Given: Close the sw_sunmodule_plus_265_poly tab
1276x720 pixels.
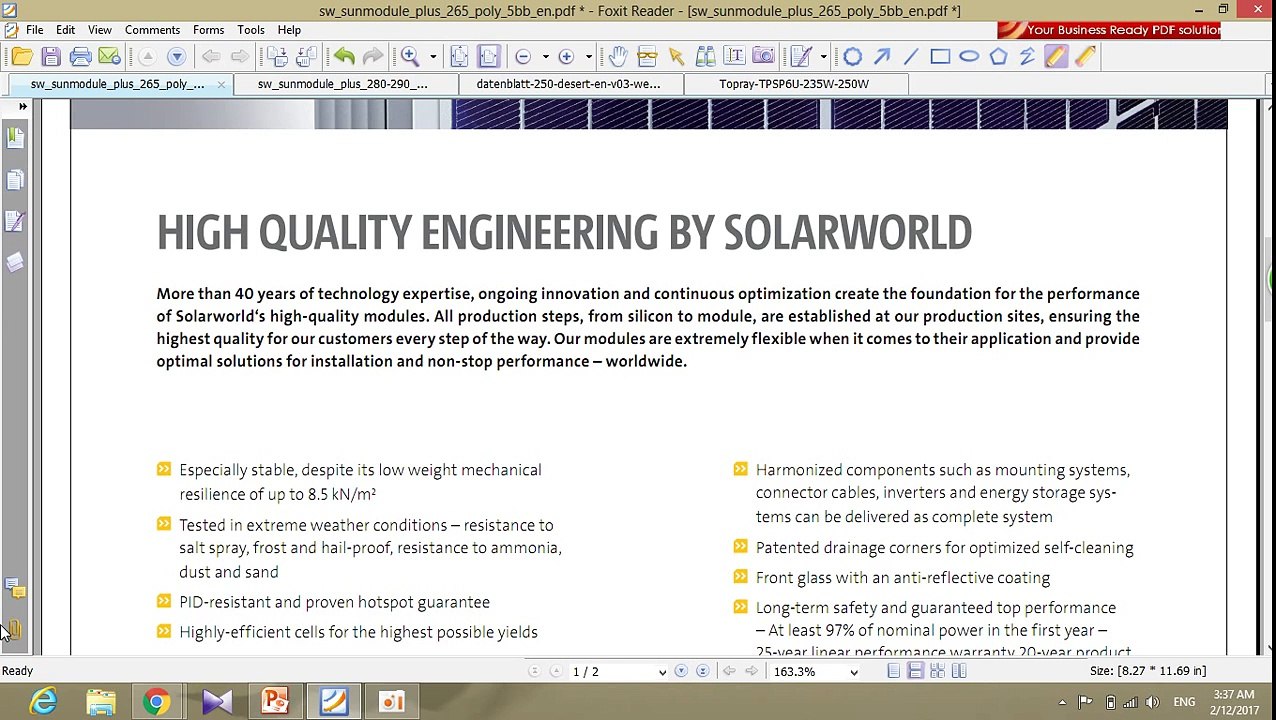Looking at the screenshot, I should click(x=221, y=85).
